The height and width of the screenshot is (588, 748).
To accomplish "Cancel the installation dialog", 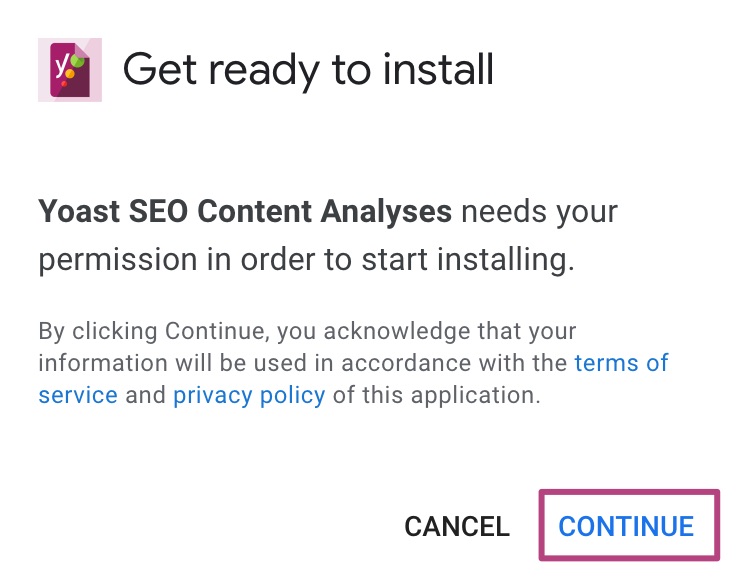I will tap(457, 526).
